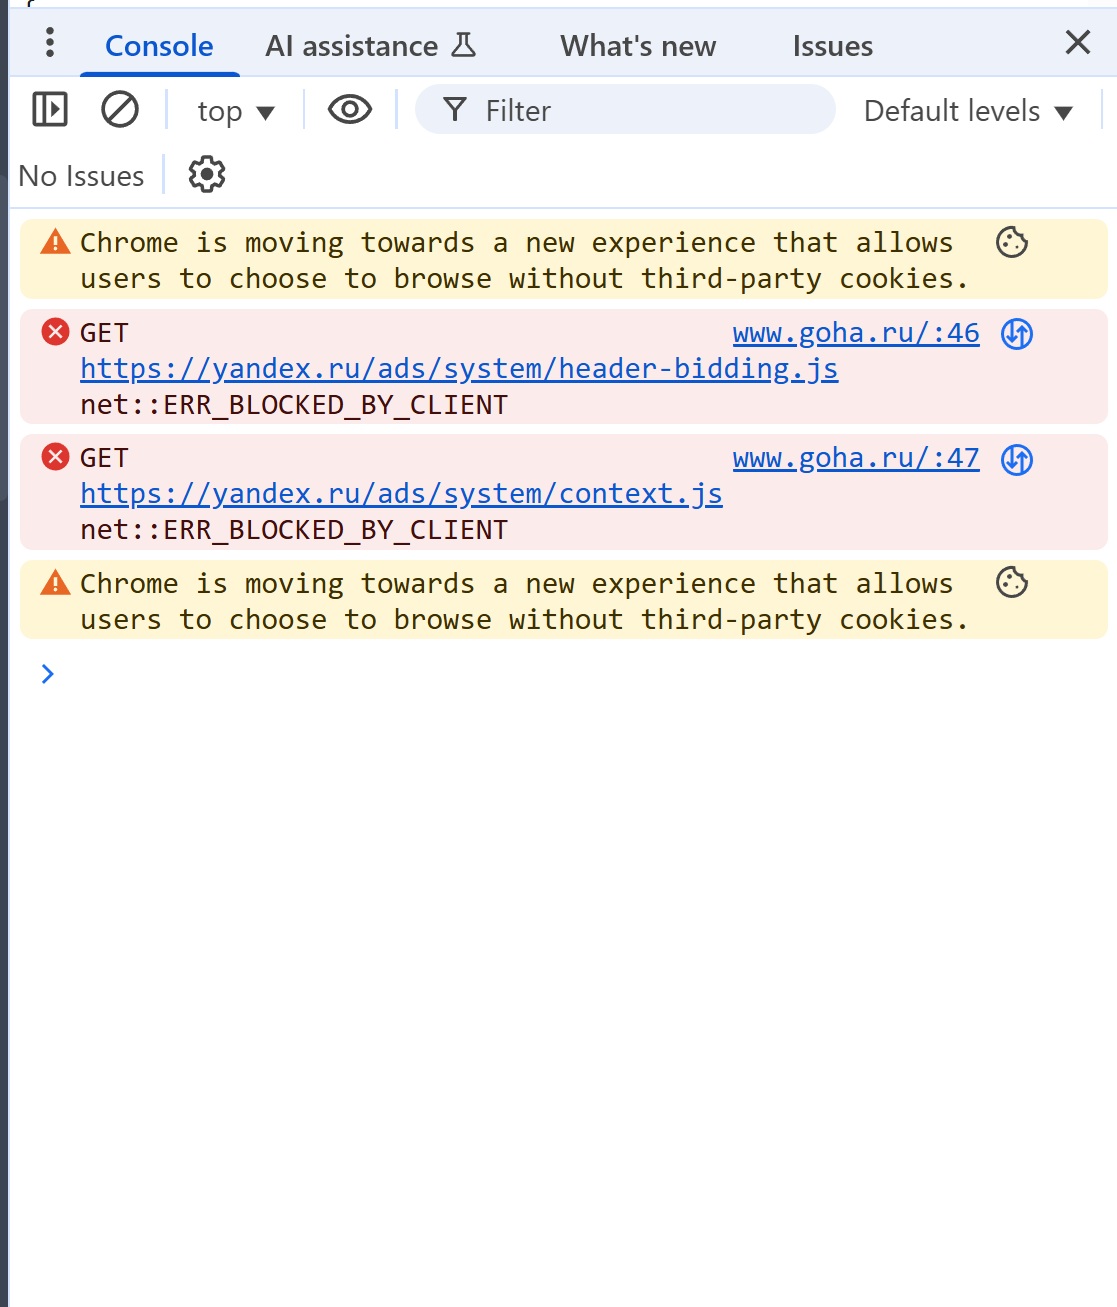
Task: Click the No Issues label
Action: (x=81, y=176)
